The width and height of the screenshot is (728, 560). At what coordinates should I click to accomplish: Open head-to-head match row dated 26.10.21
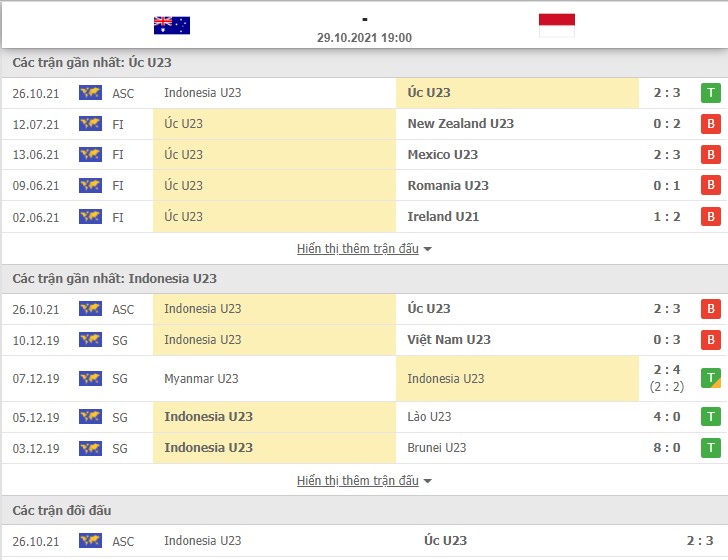[364, 541]
